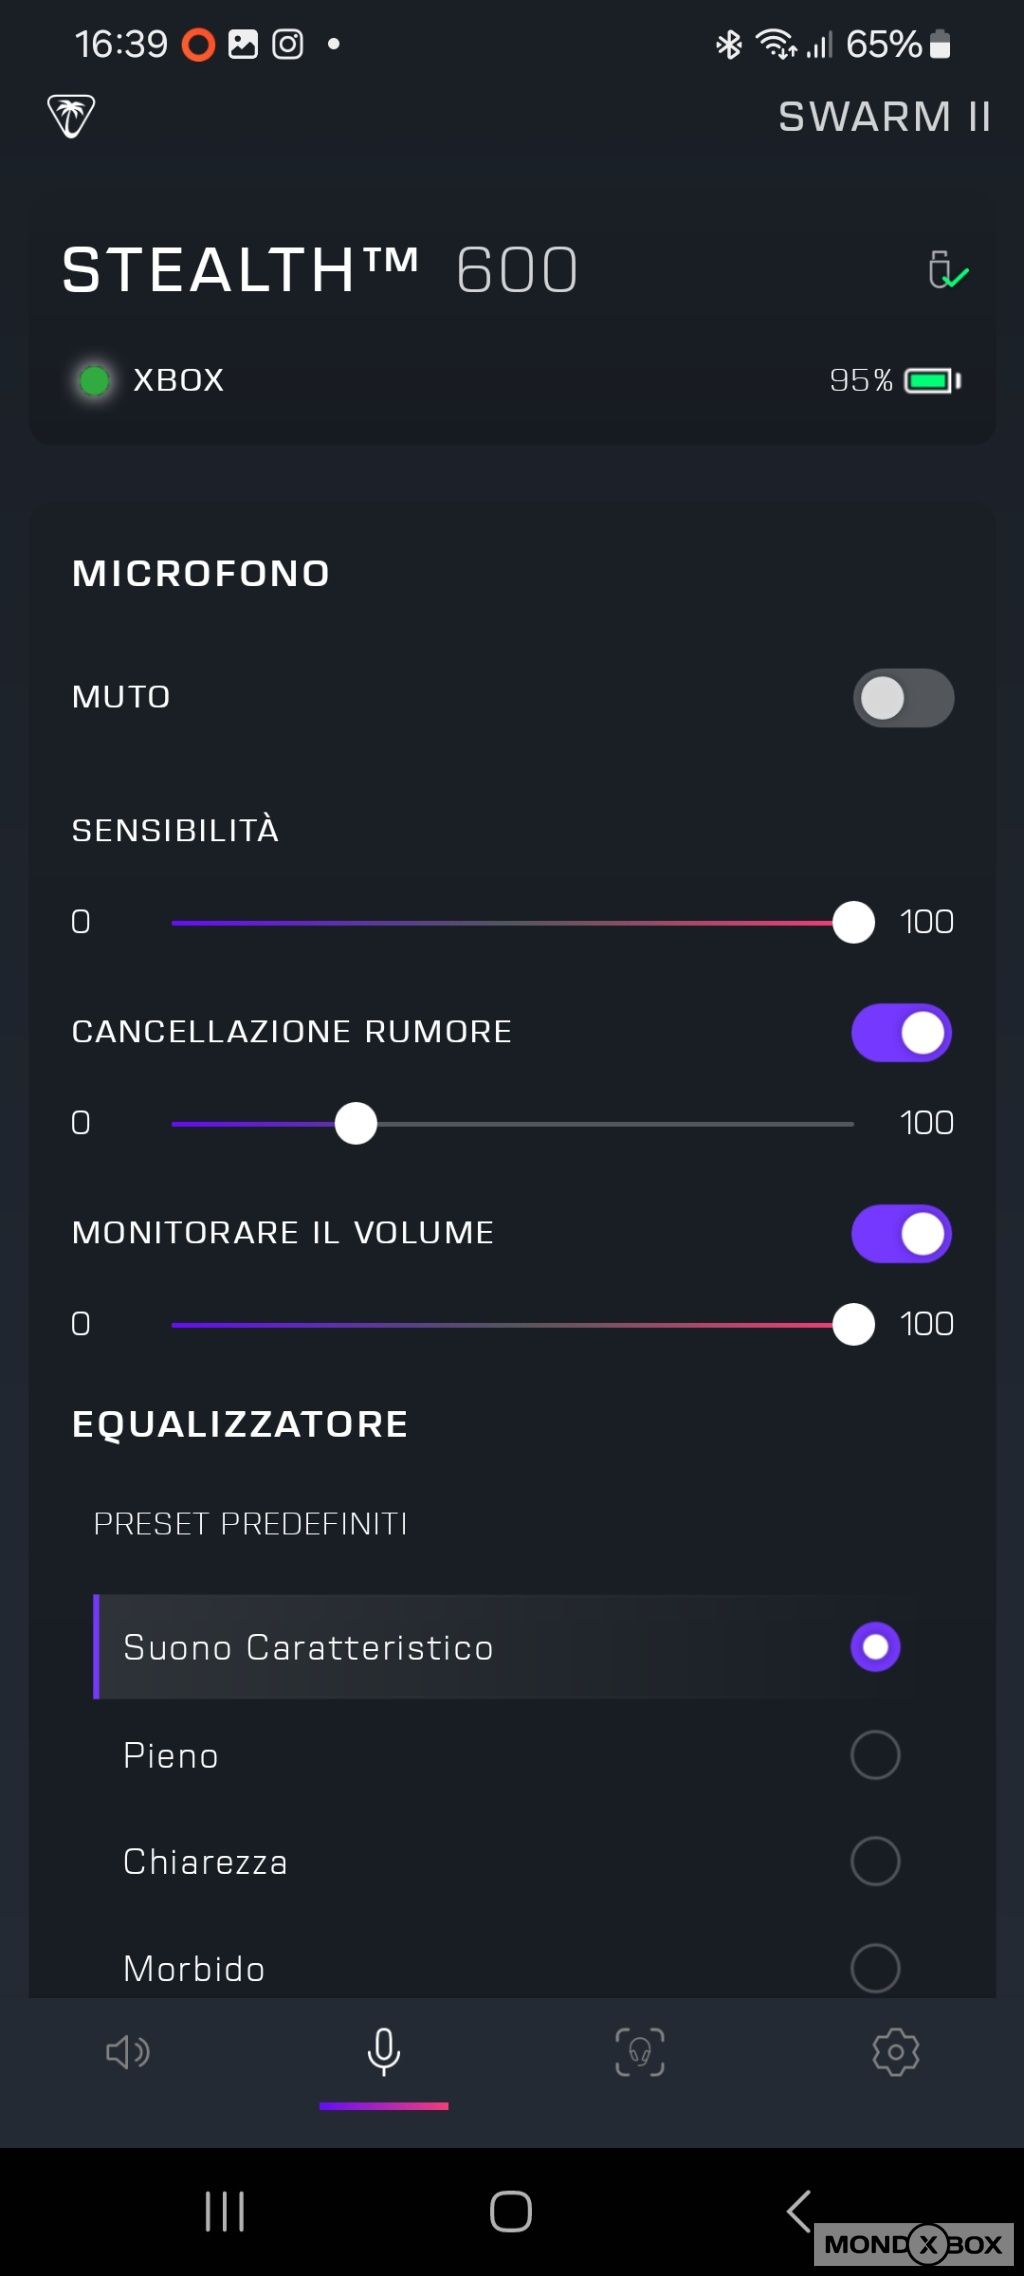Click the noise cancellation slider handle
Viewport: 1024px width, 2276px height.
[x=356, y=1123]
